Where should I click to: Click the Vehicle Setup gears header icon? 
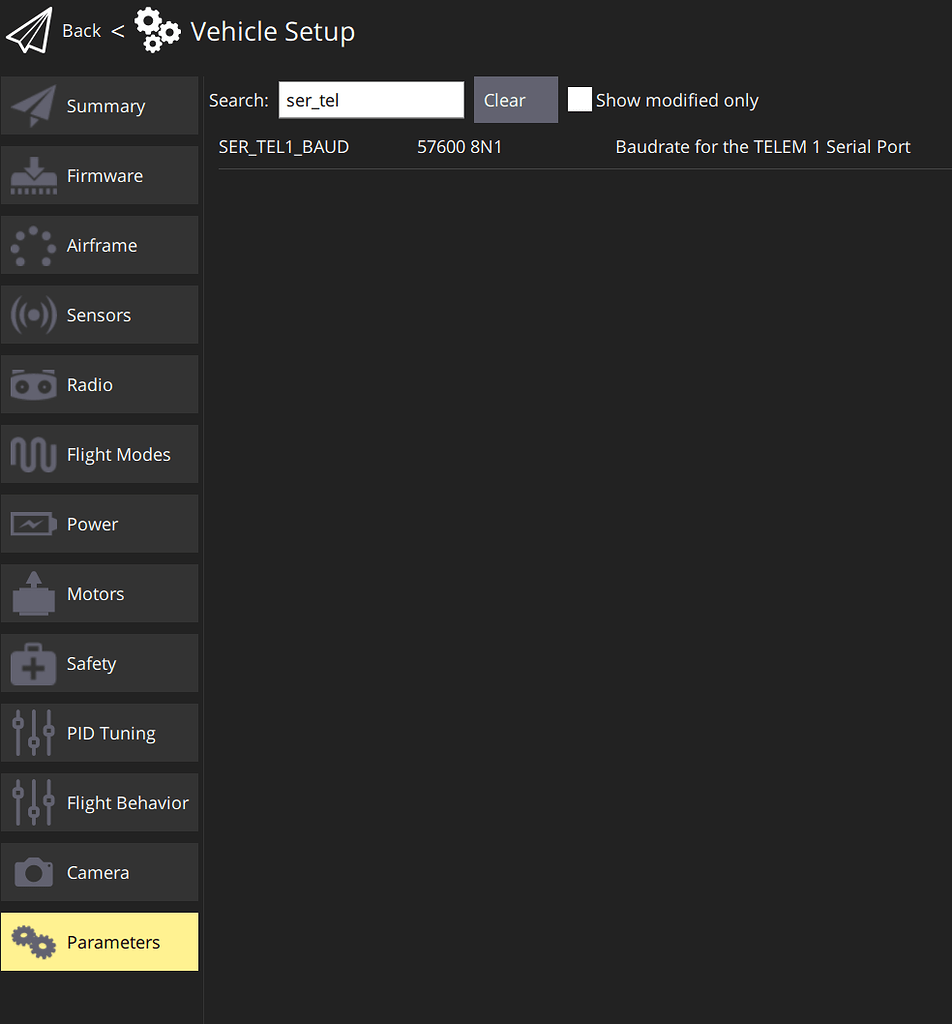coord(157,30)
